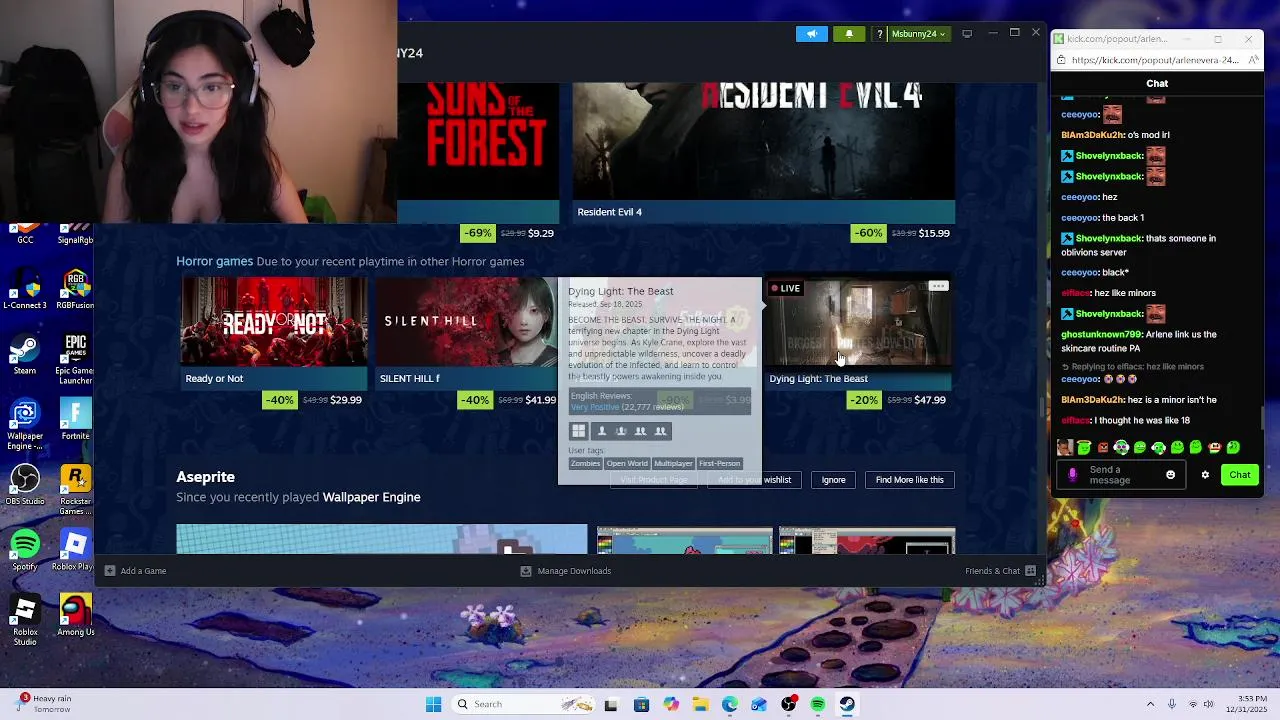Open Roblox Studio desktop shortcut

[25, 621]
